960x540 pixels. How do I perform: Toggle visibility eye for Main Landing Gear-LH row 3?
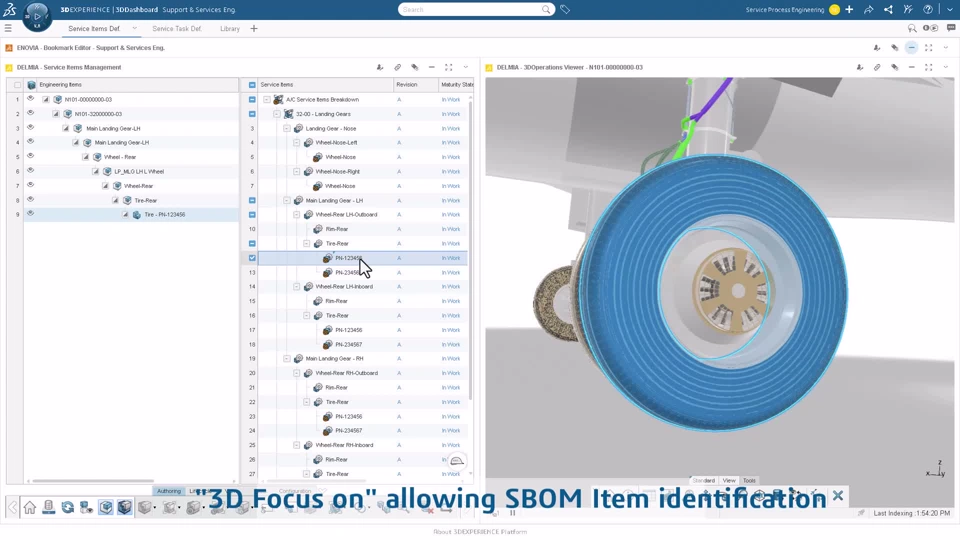30,127
